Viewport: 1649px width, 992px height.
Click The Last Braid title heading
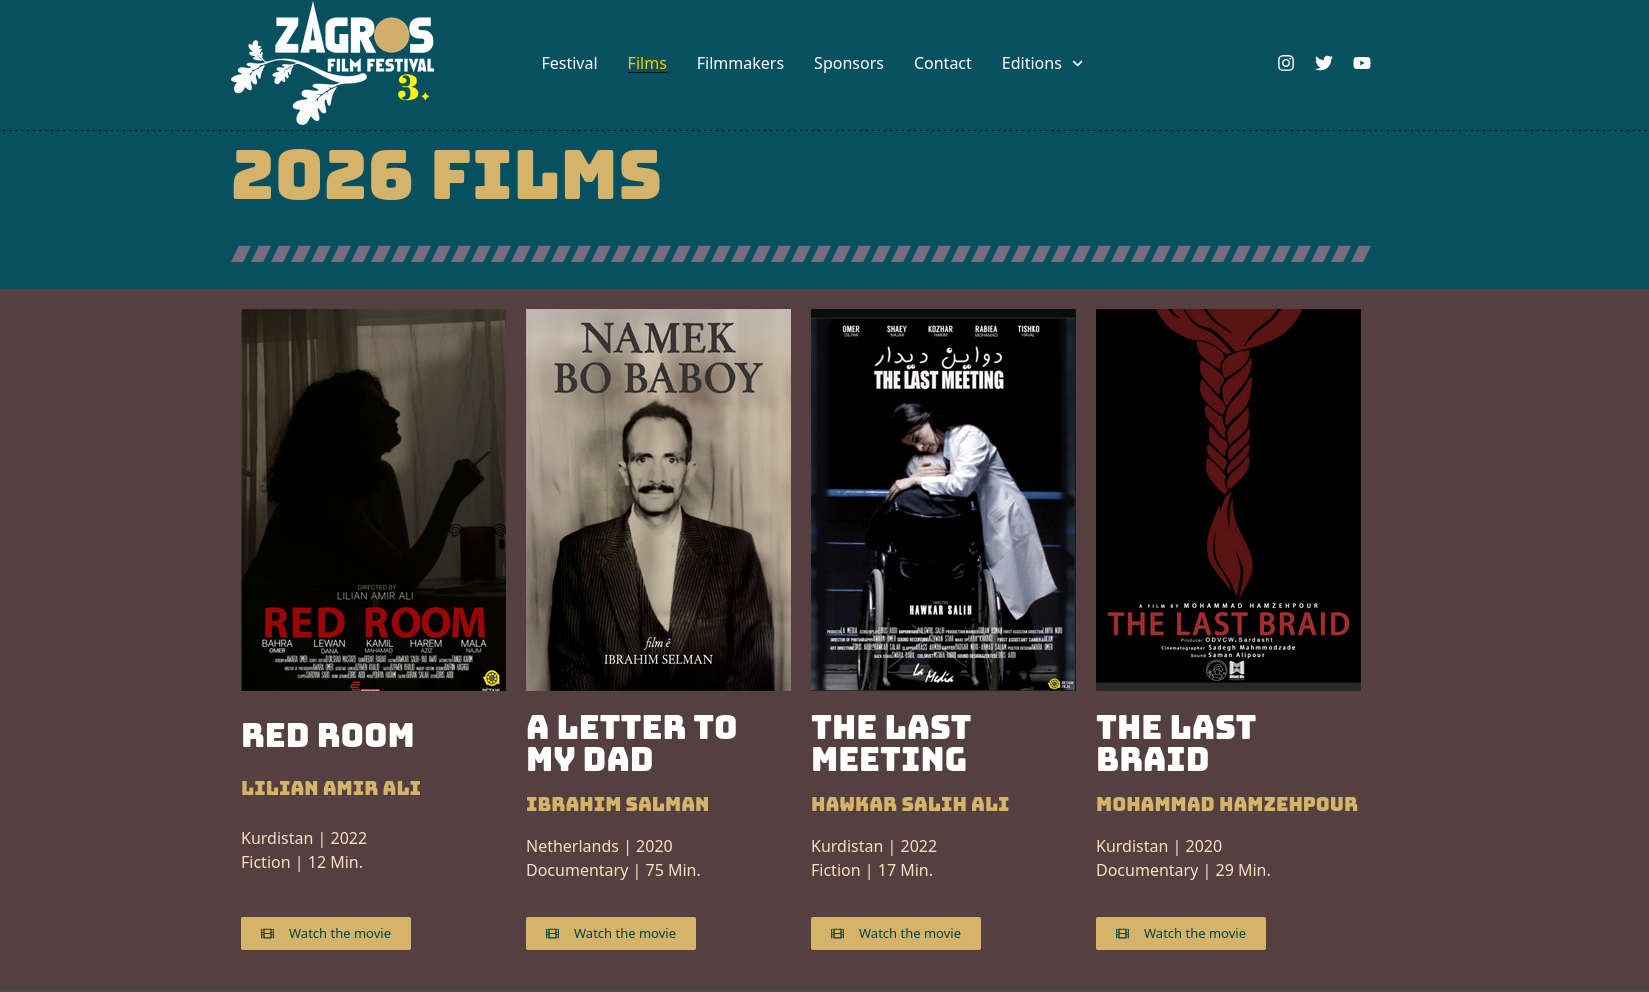(1176, 743)
